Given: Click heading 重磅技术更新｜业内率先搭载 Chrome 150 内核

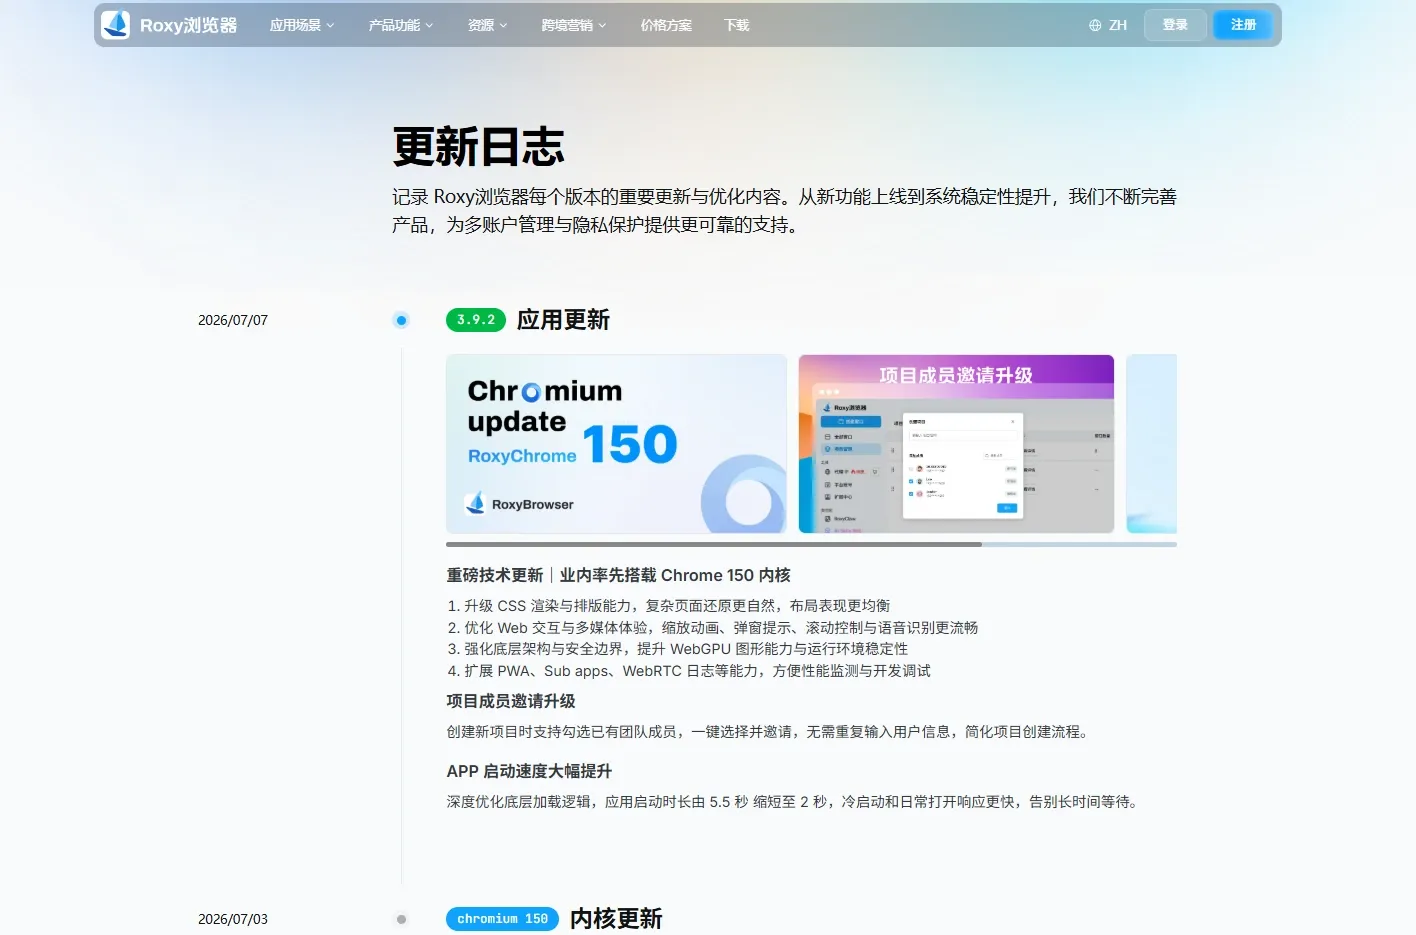Looking at the screenshot, I should point(618,575).
